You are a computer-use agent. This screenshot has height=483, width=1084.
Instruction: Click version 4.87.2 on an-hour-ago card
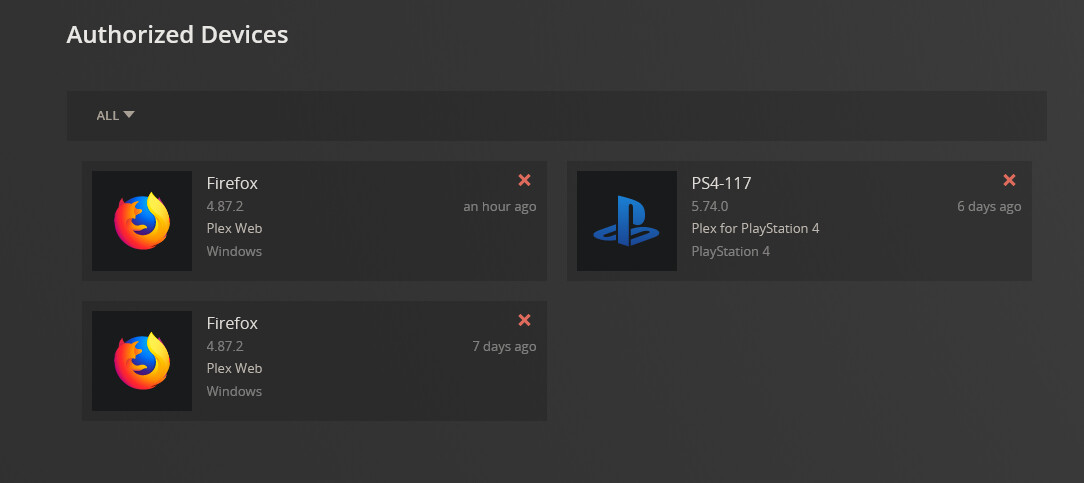coord(225,206)
